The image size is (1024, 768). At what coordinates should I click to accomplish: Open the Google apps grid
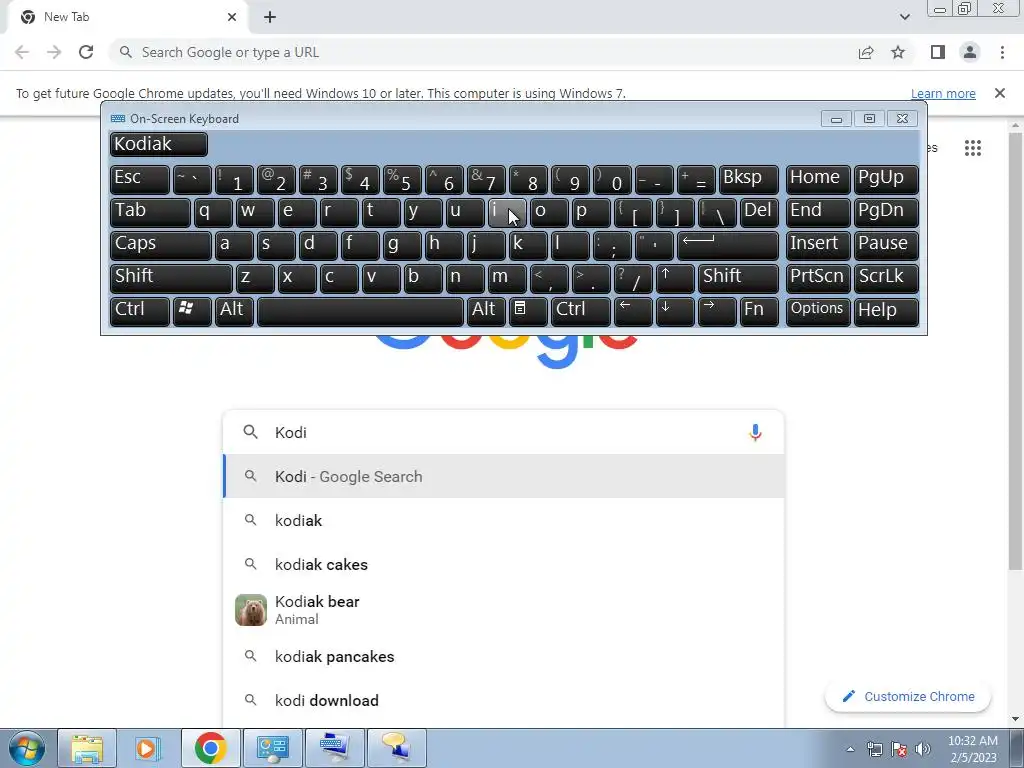tap(972, 148)
